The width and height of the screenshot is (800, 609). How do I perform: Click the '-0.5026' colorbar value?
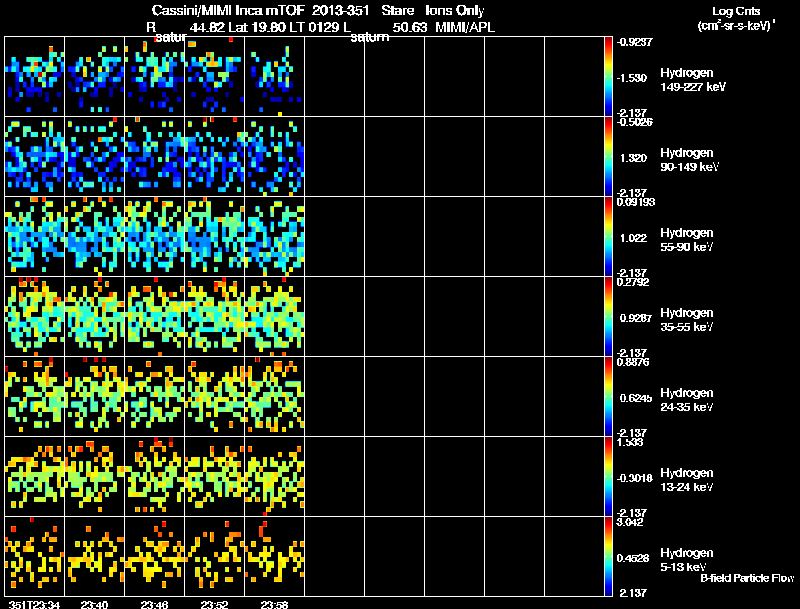pyautogui.click(x=635, y=122)
